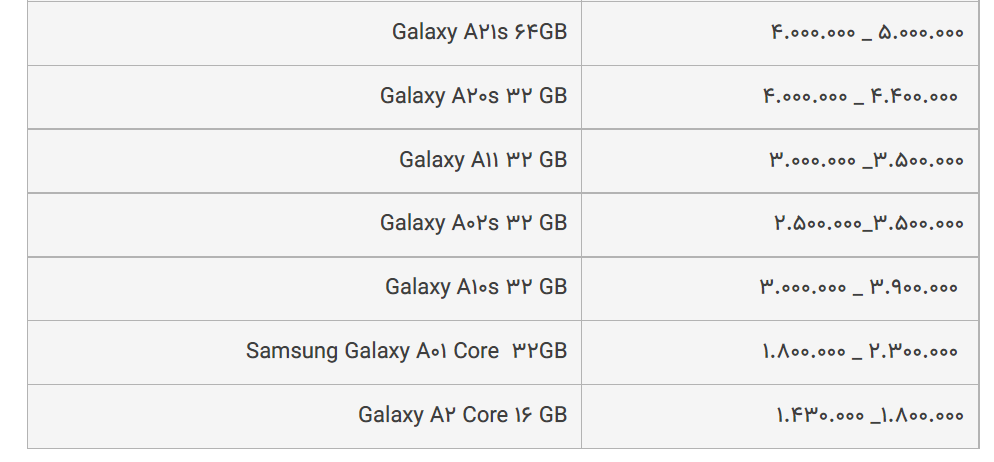This screenshot has width=994, height=462.
Task: Click the Galaxy A01 Core price range cell
Action: [780, 352]
